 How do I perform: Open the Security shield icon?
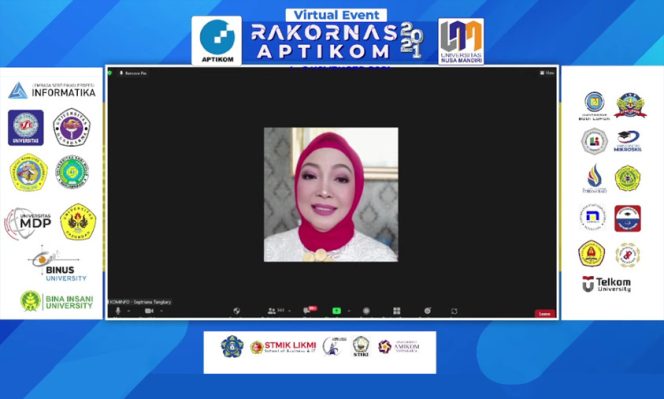[237, 311]
